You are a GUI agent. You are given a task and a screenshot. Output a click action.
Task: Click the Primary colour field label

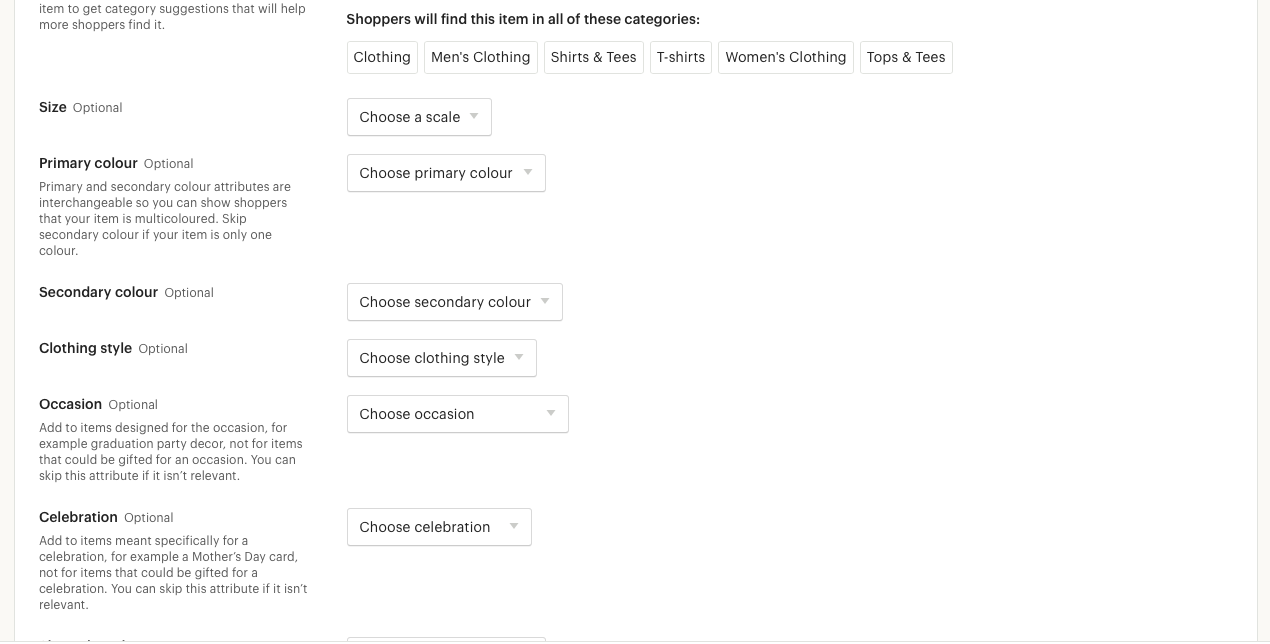point(88,163)
